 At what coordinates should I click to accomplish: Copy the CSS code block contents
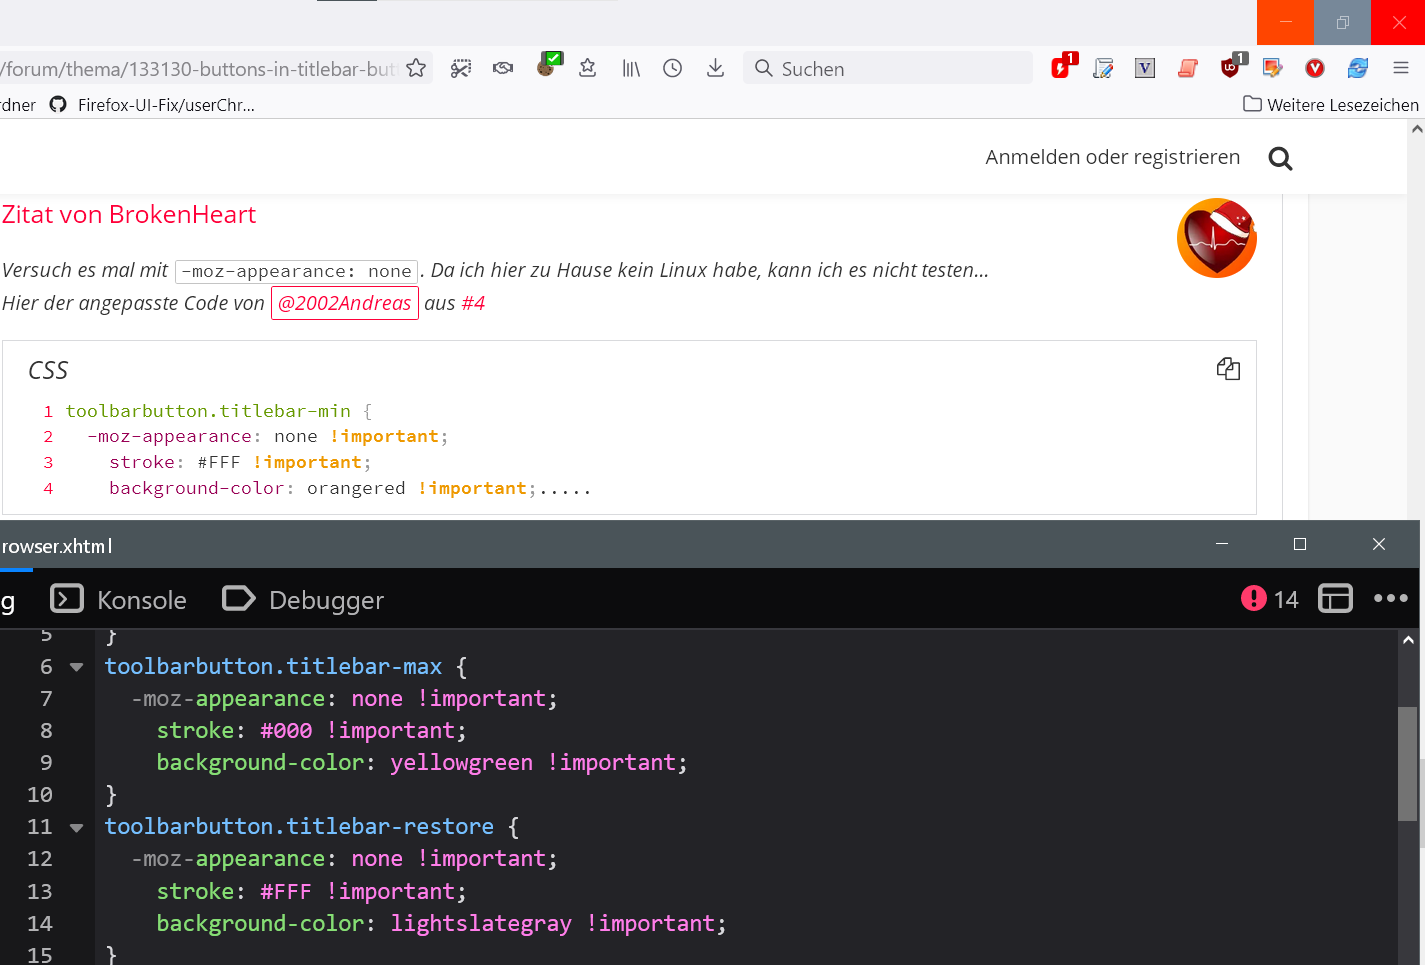click(1228, 369)
